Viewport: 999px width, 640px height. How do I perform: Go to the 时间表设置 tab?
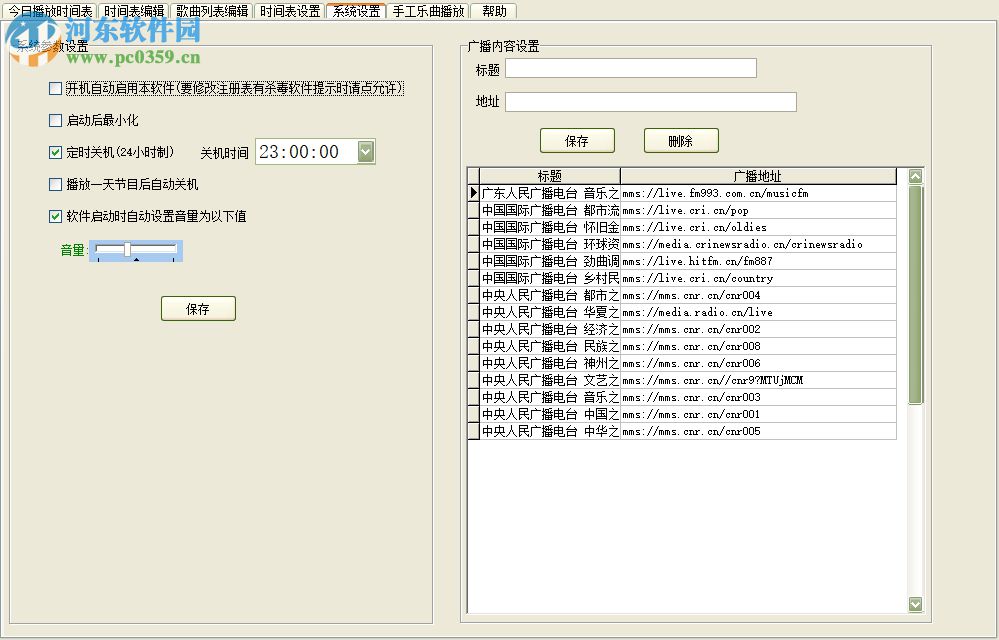(290, 11)
